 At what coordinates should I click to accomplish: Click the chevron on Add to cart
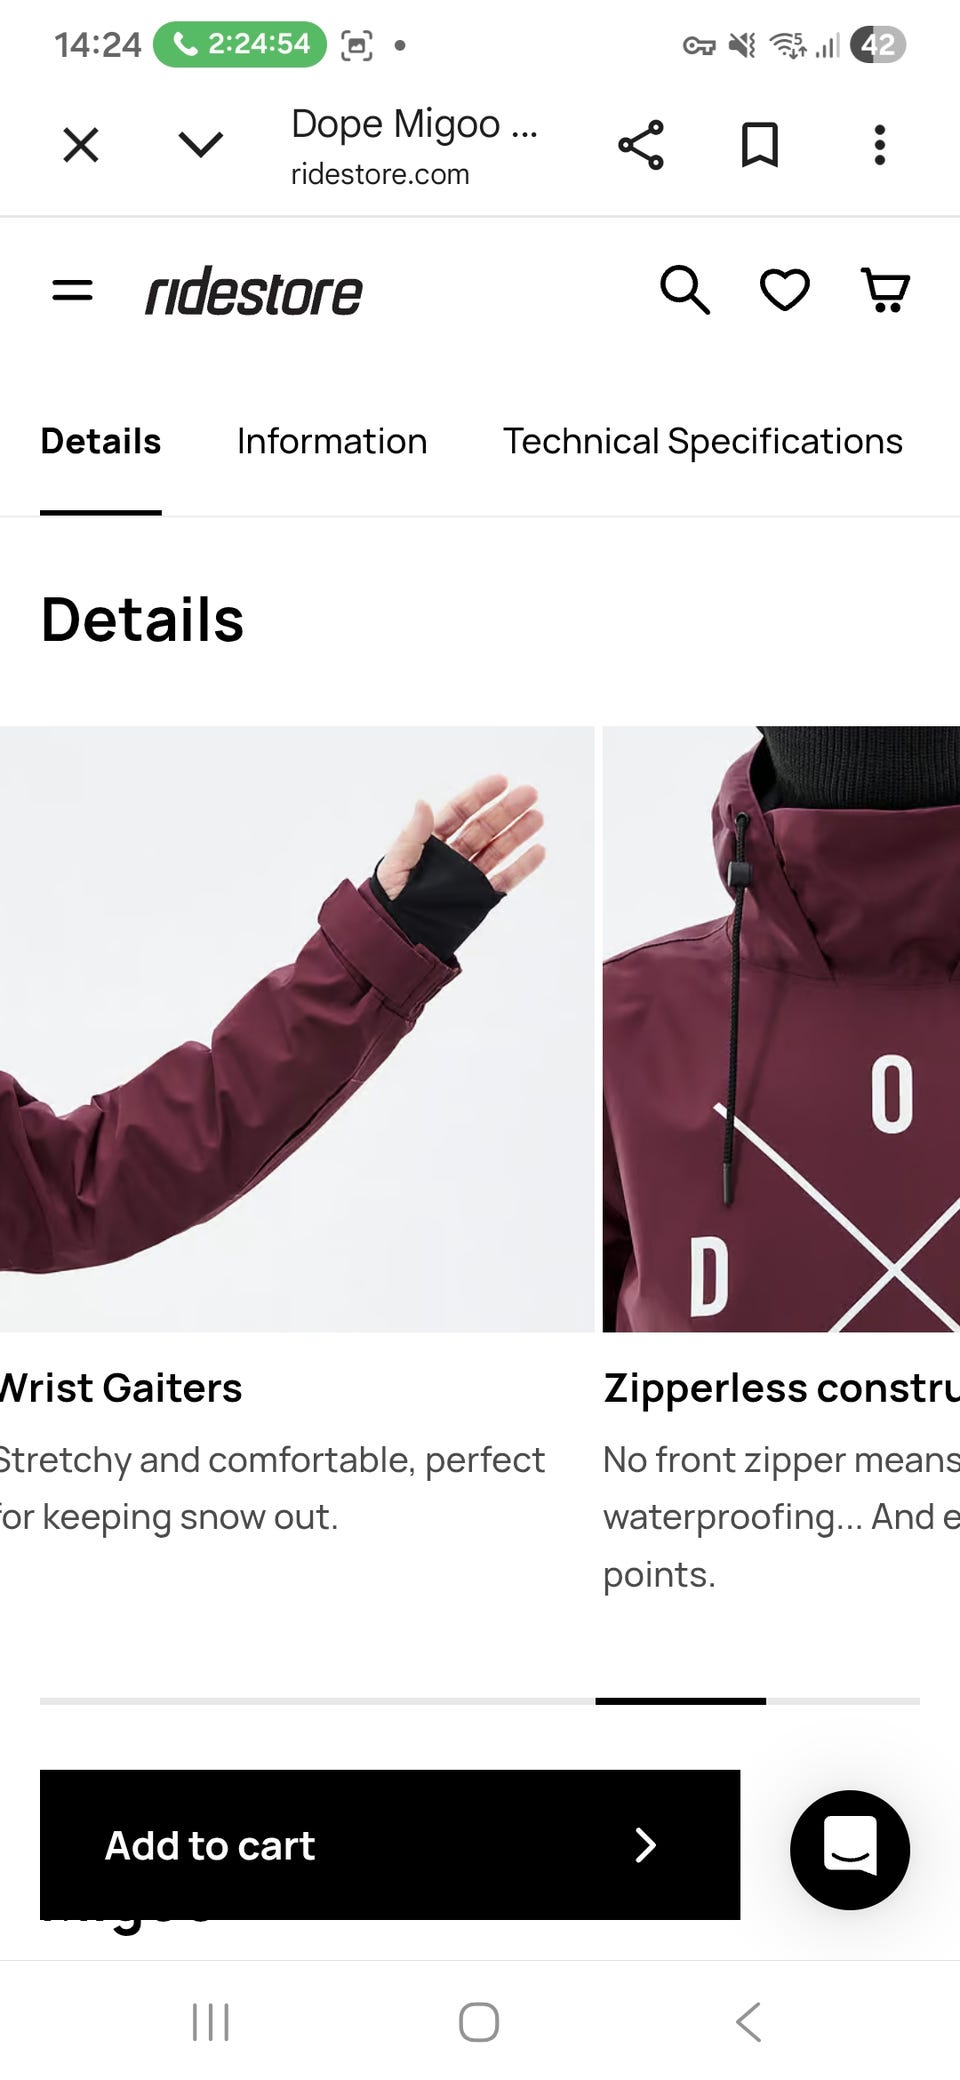[x=646, y=1845]
